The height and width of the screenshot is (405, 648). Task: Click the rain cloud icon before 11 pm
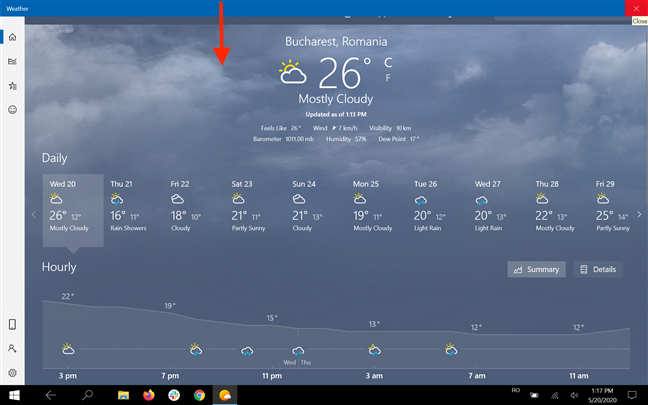[x=247, y=351]
